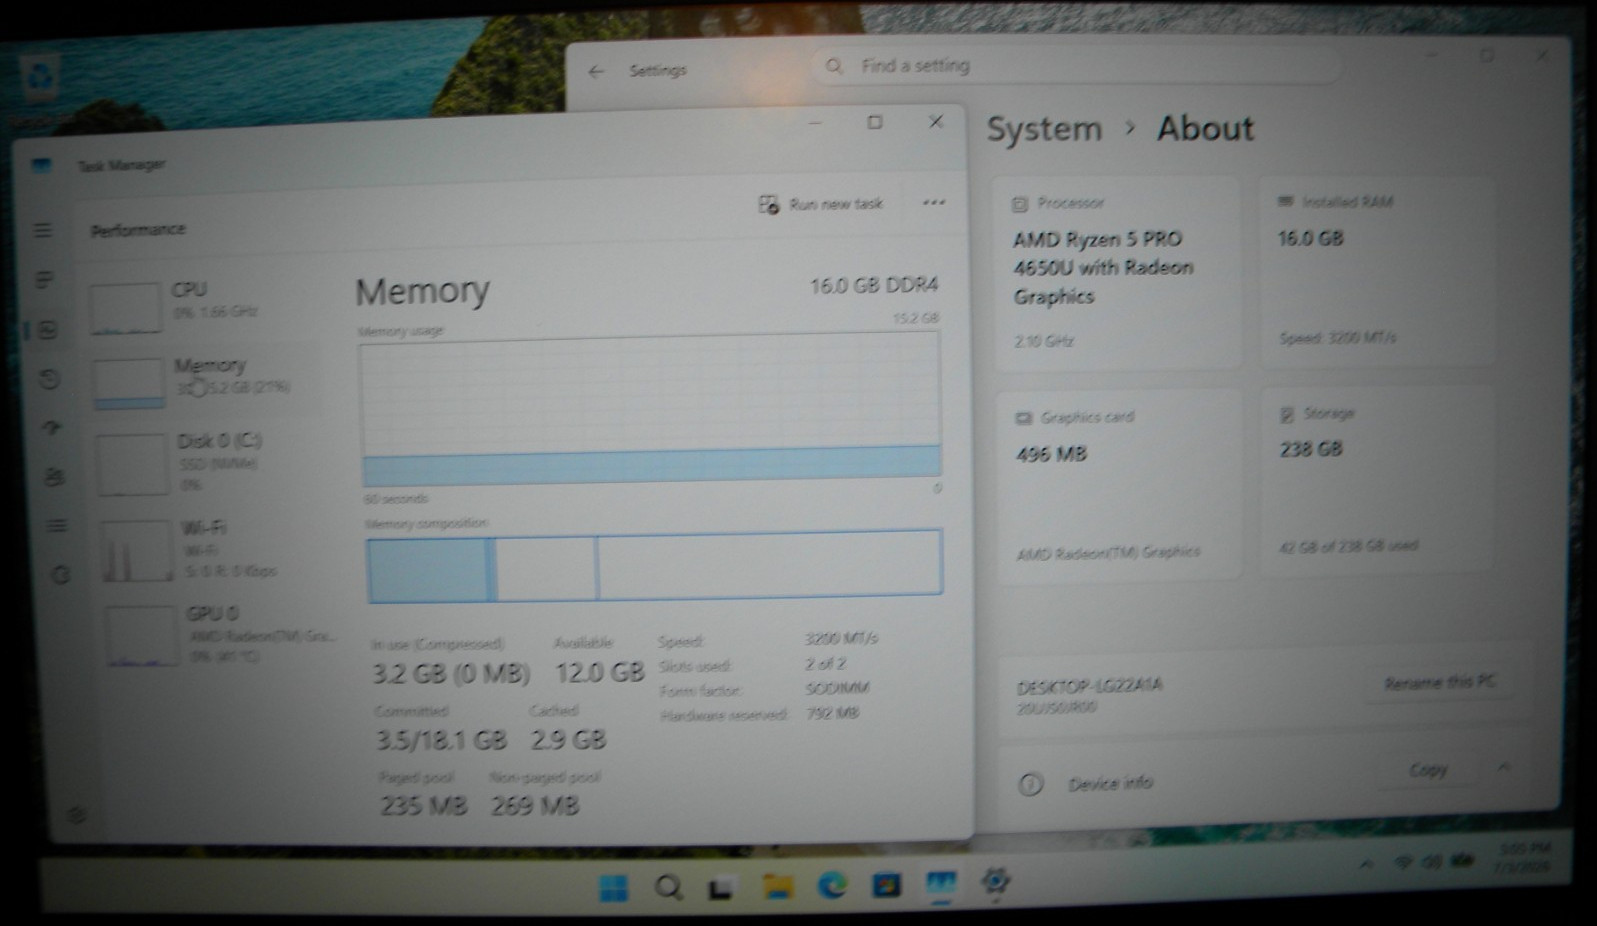Image resolution: width=1597 pixels, height=926 pixels.
Task: Open the three-dots more options menu
Action: pyautogui.click(x=934, y=203)
